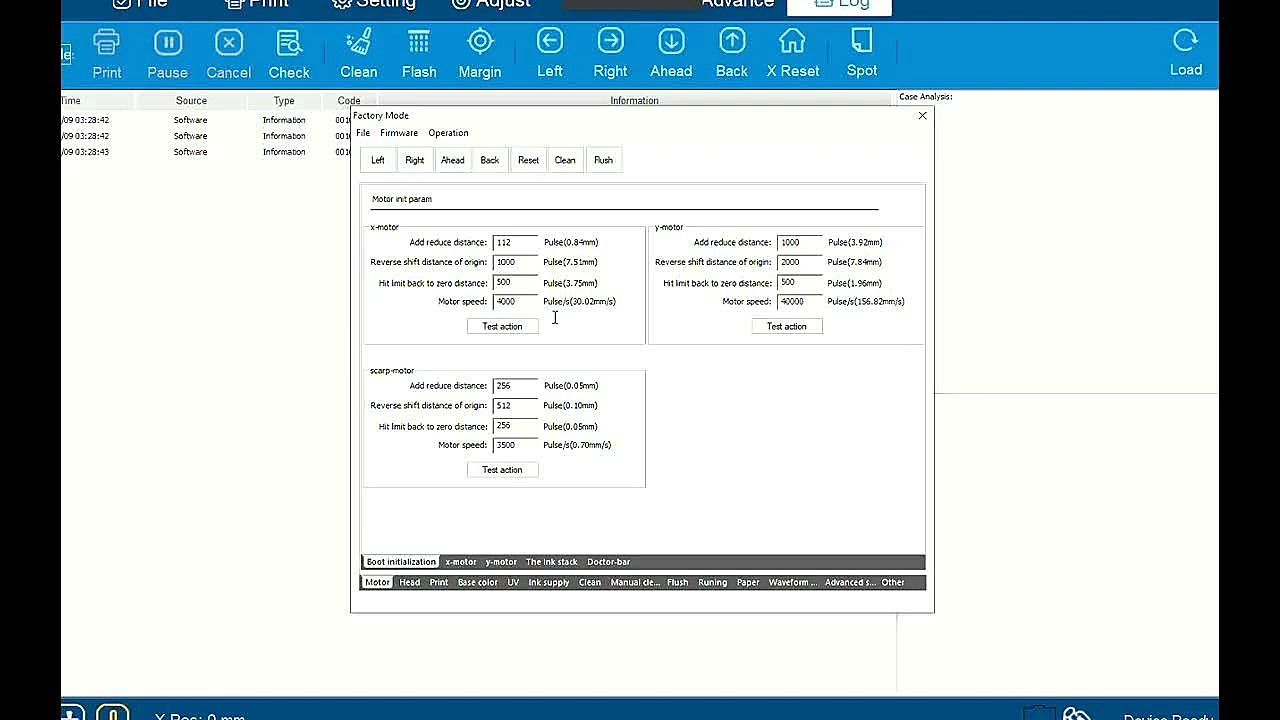Viewport: 1280px width, 720px height.
Task: Edit x-motor Motor speed field
Action: (x=515, y=301)
